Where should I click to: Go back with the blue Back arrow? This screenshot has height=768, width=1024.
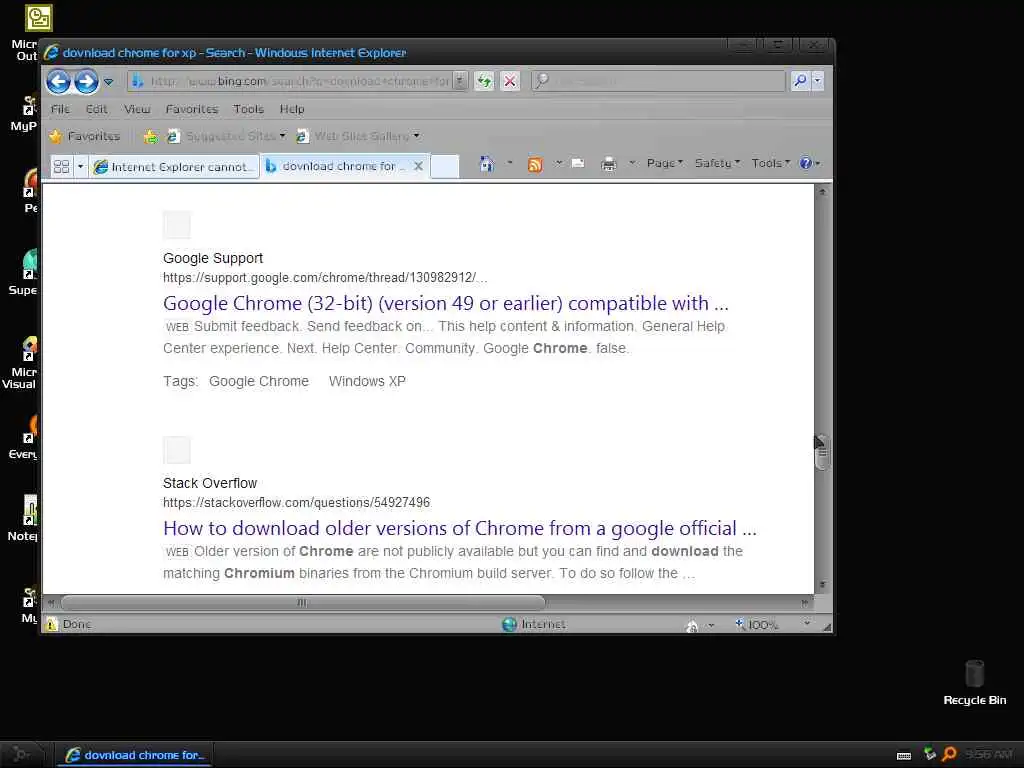pyautogui.click(x=58, y=82)
